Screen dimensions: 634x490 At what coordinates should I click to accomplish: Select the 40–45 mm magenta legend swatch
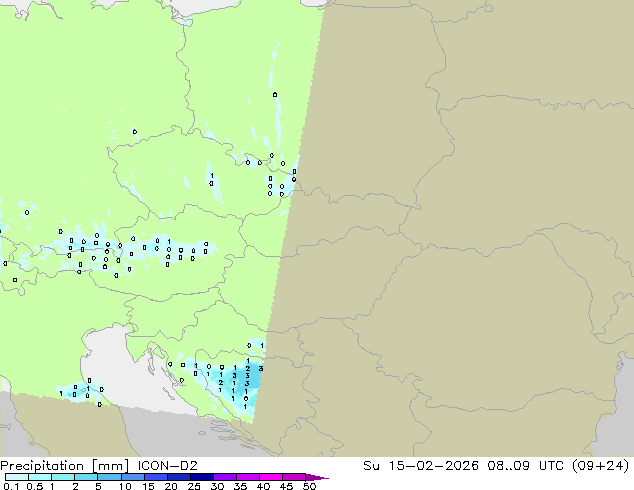(x=271, y=477)
